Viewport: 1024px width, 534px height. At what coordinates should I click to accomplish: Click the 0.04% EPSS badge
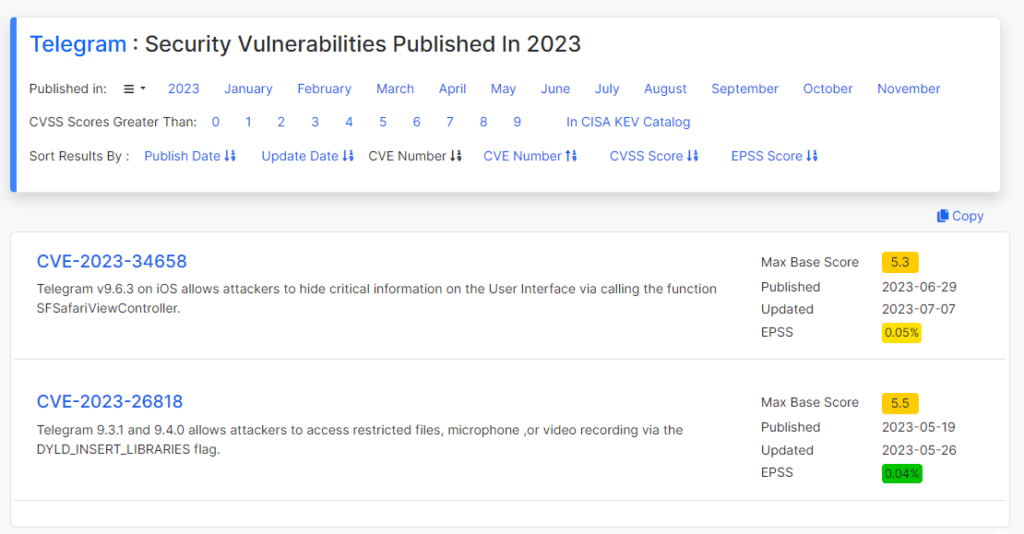click(x=902, y=474)
